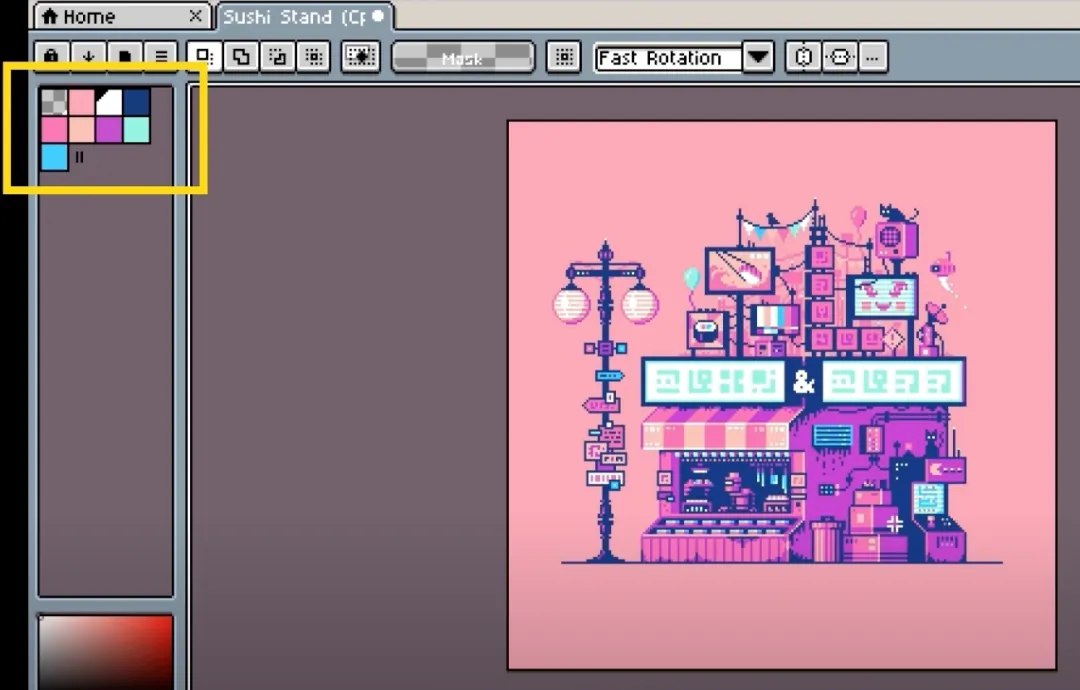1080x690 pixels.
Task: Click the pivot point icon beside Mask
Action: (x=564, y=57)
